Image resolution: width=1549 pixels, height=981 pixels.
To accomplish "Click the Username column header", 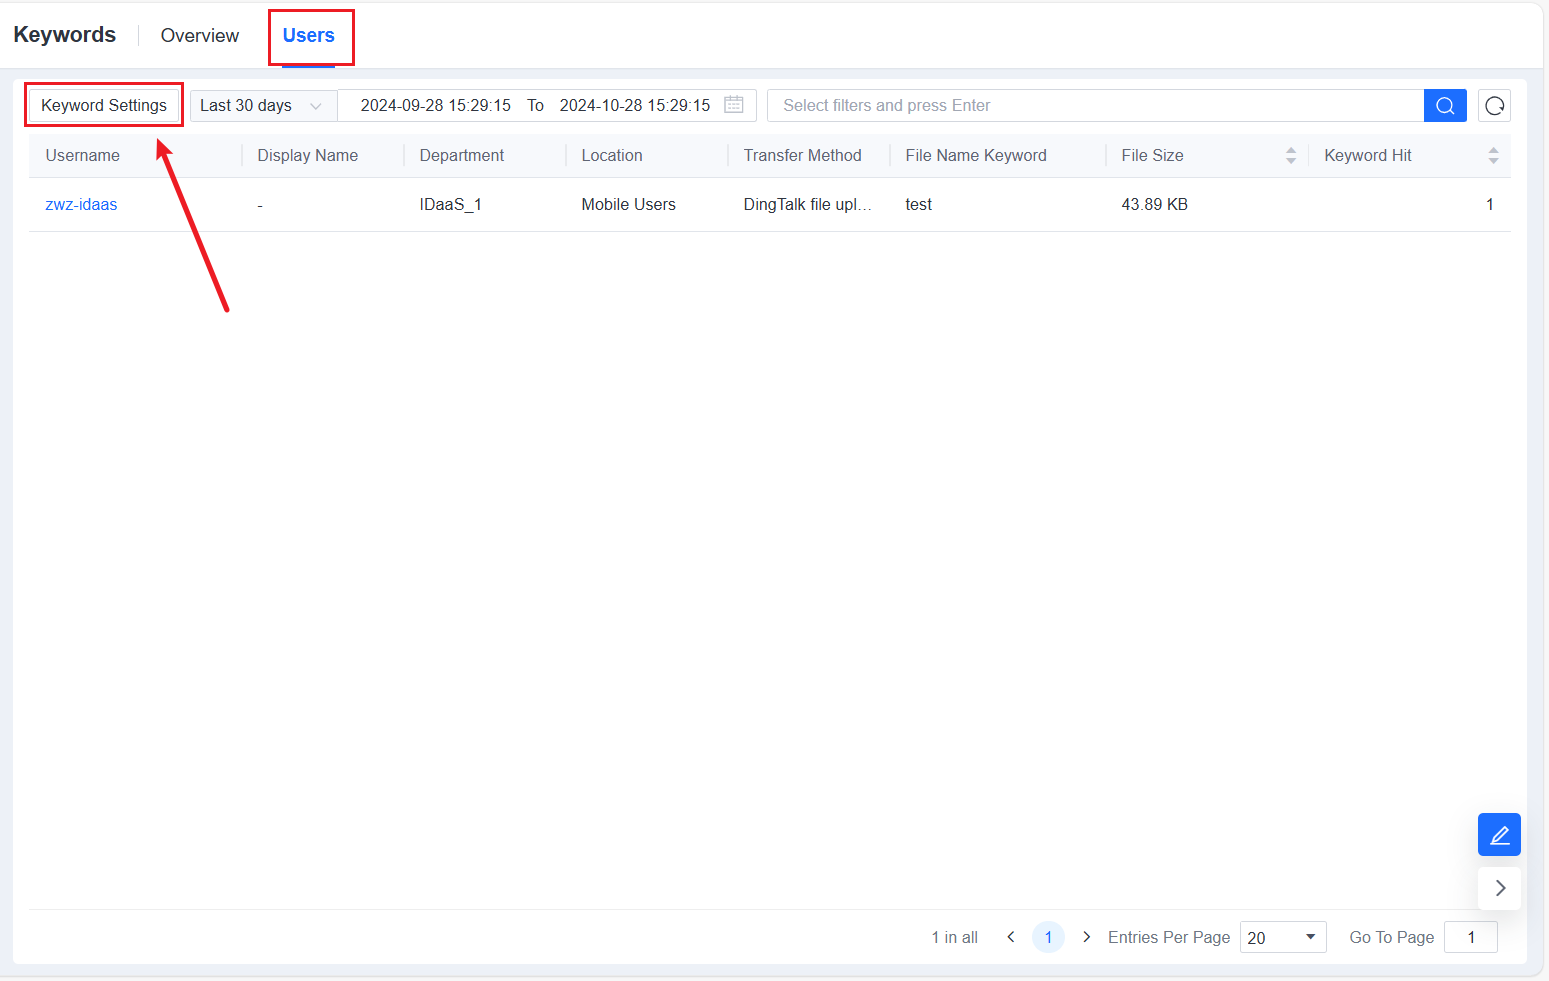I will [x=83, y=156].
